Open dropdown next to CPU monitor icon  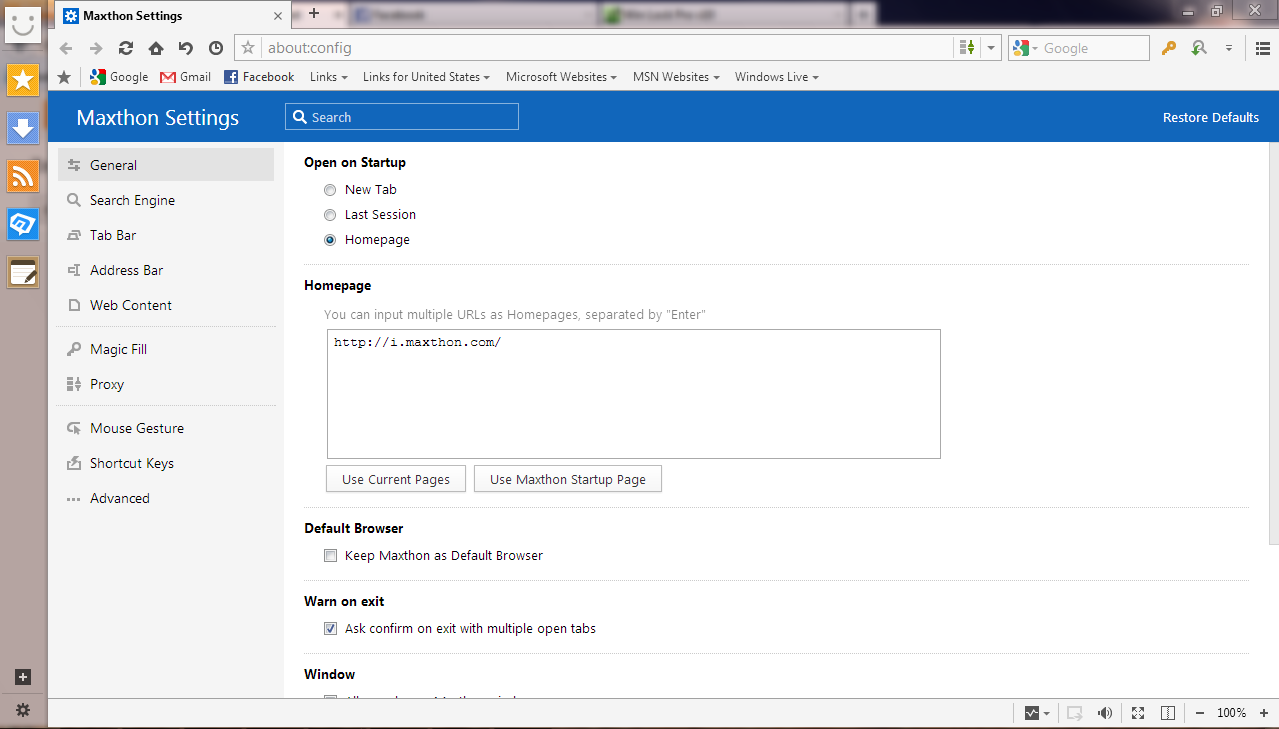tap(1047, 714)
